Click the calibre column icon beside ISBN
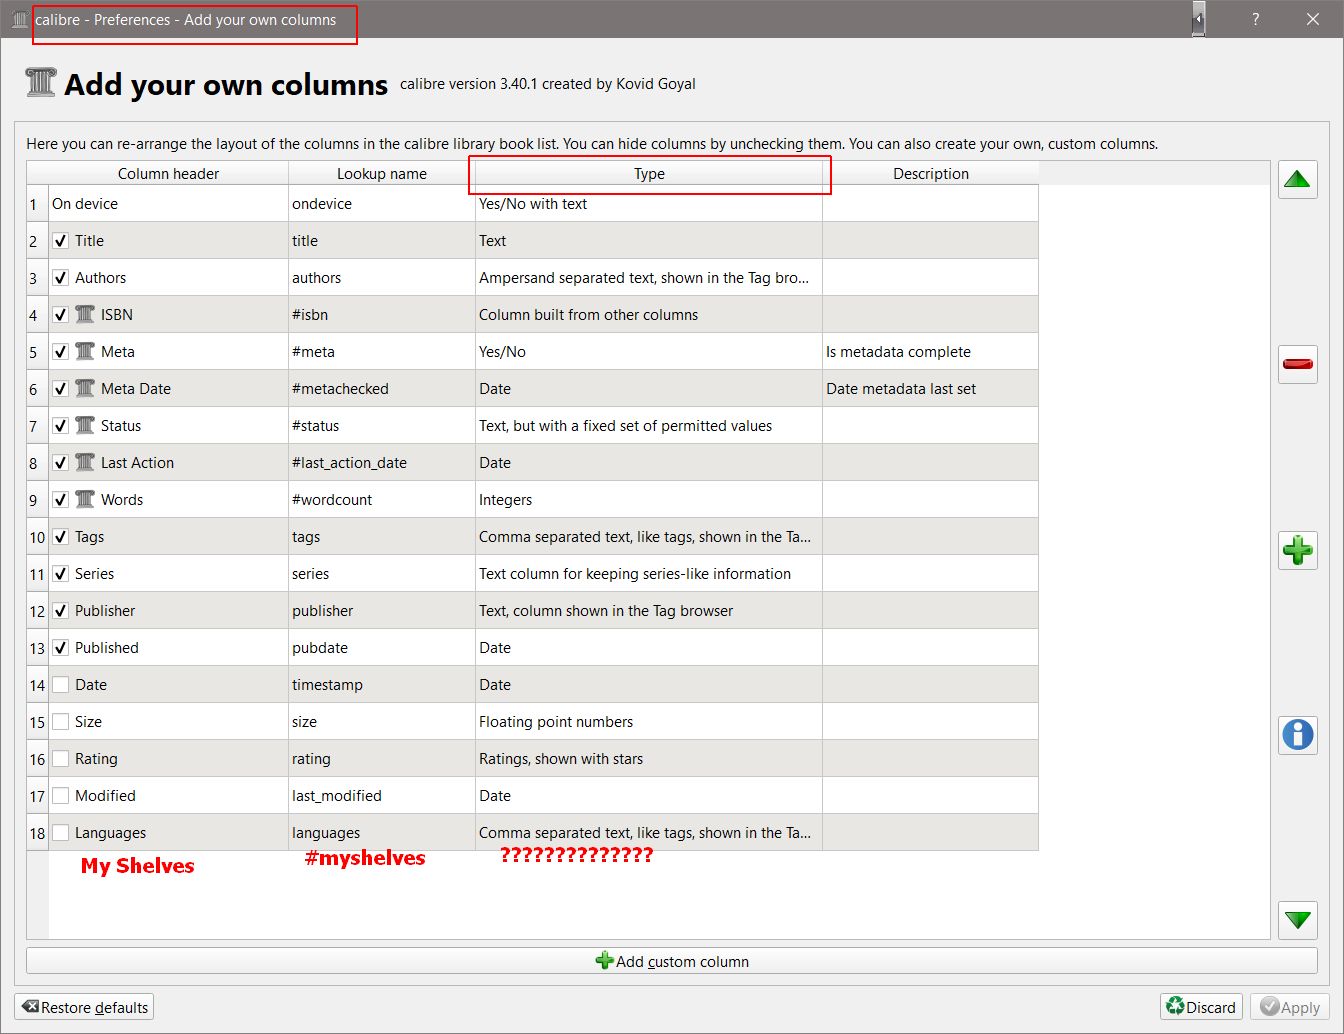 (85, 314)
